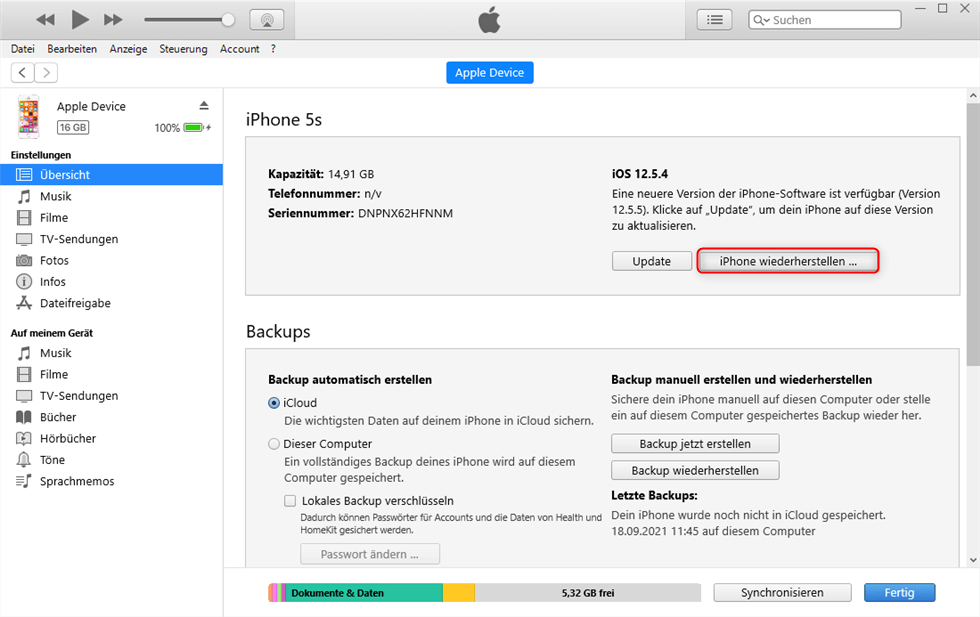Click the Synchronisieren button
The height and width of the screenshot is (617, 980).
tap(782, 593)
